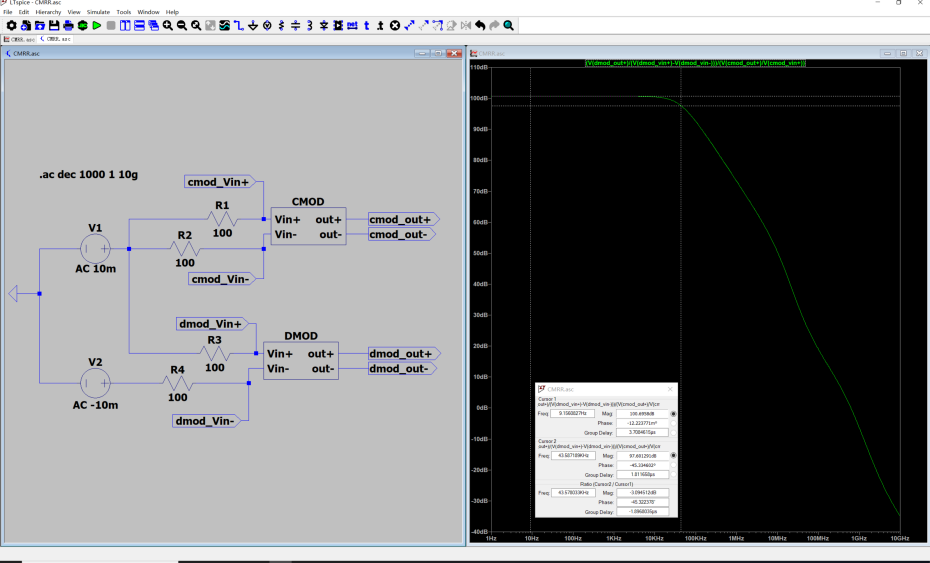The image size is (930, 563).
Task: Open the settings gear in the toolbar
Action: (11, 26)
